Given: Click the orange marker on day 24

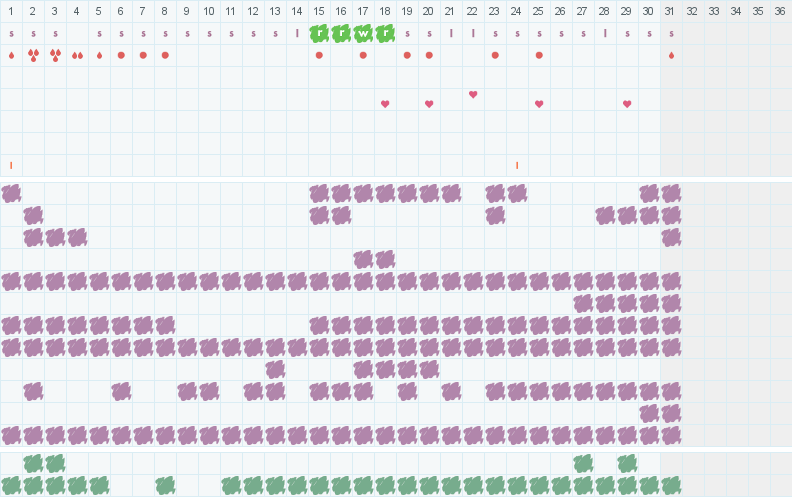Looking at the screenshot, I should [x=517, y=165].
